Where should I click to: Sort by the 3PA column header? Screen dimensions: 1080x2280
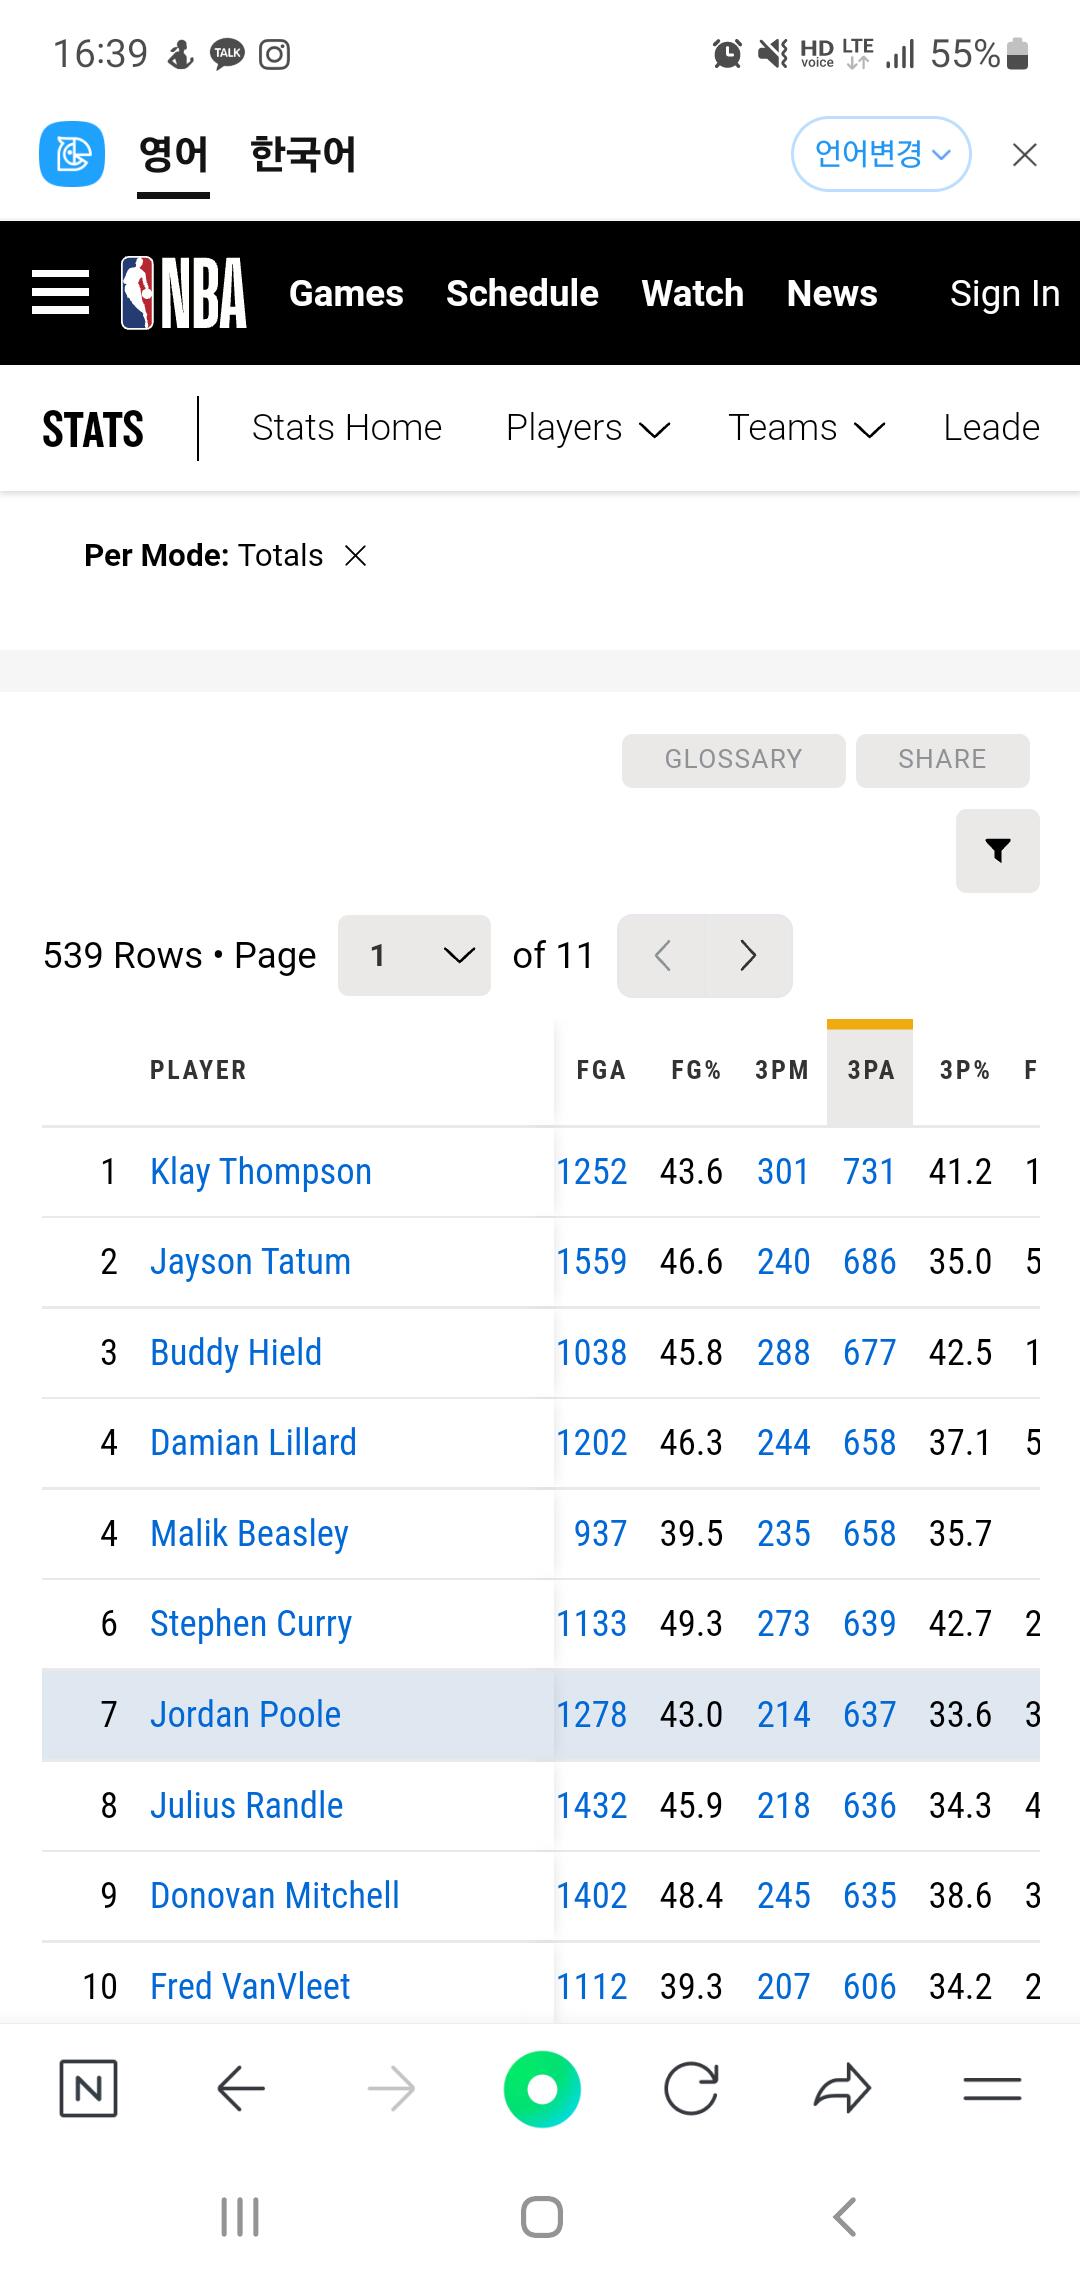tap(870, 1071)
